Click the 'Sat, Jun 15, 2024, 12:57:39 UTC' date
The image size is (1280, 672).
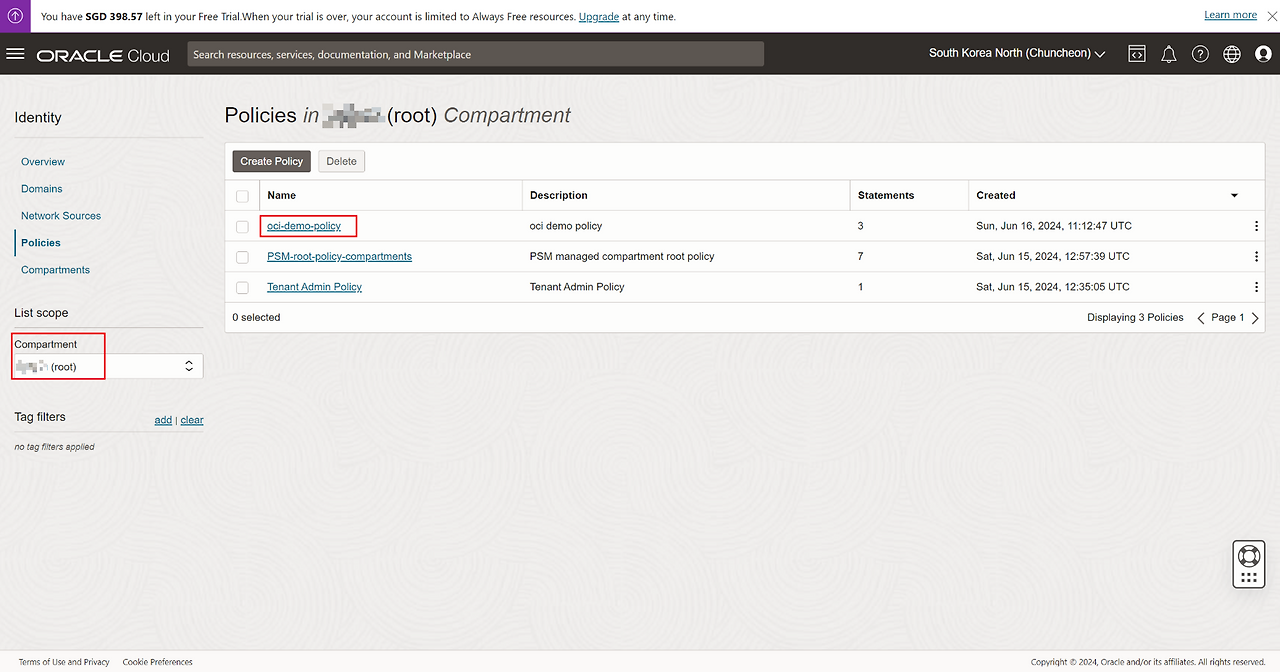pyautogui.click(x=1053, y=256)
